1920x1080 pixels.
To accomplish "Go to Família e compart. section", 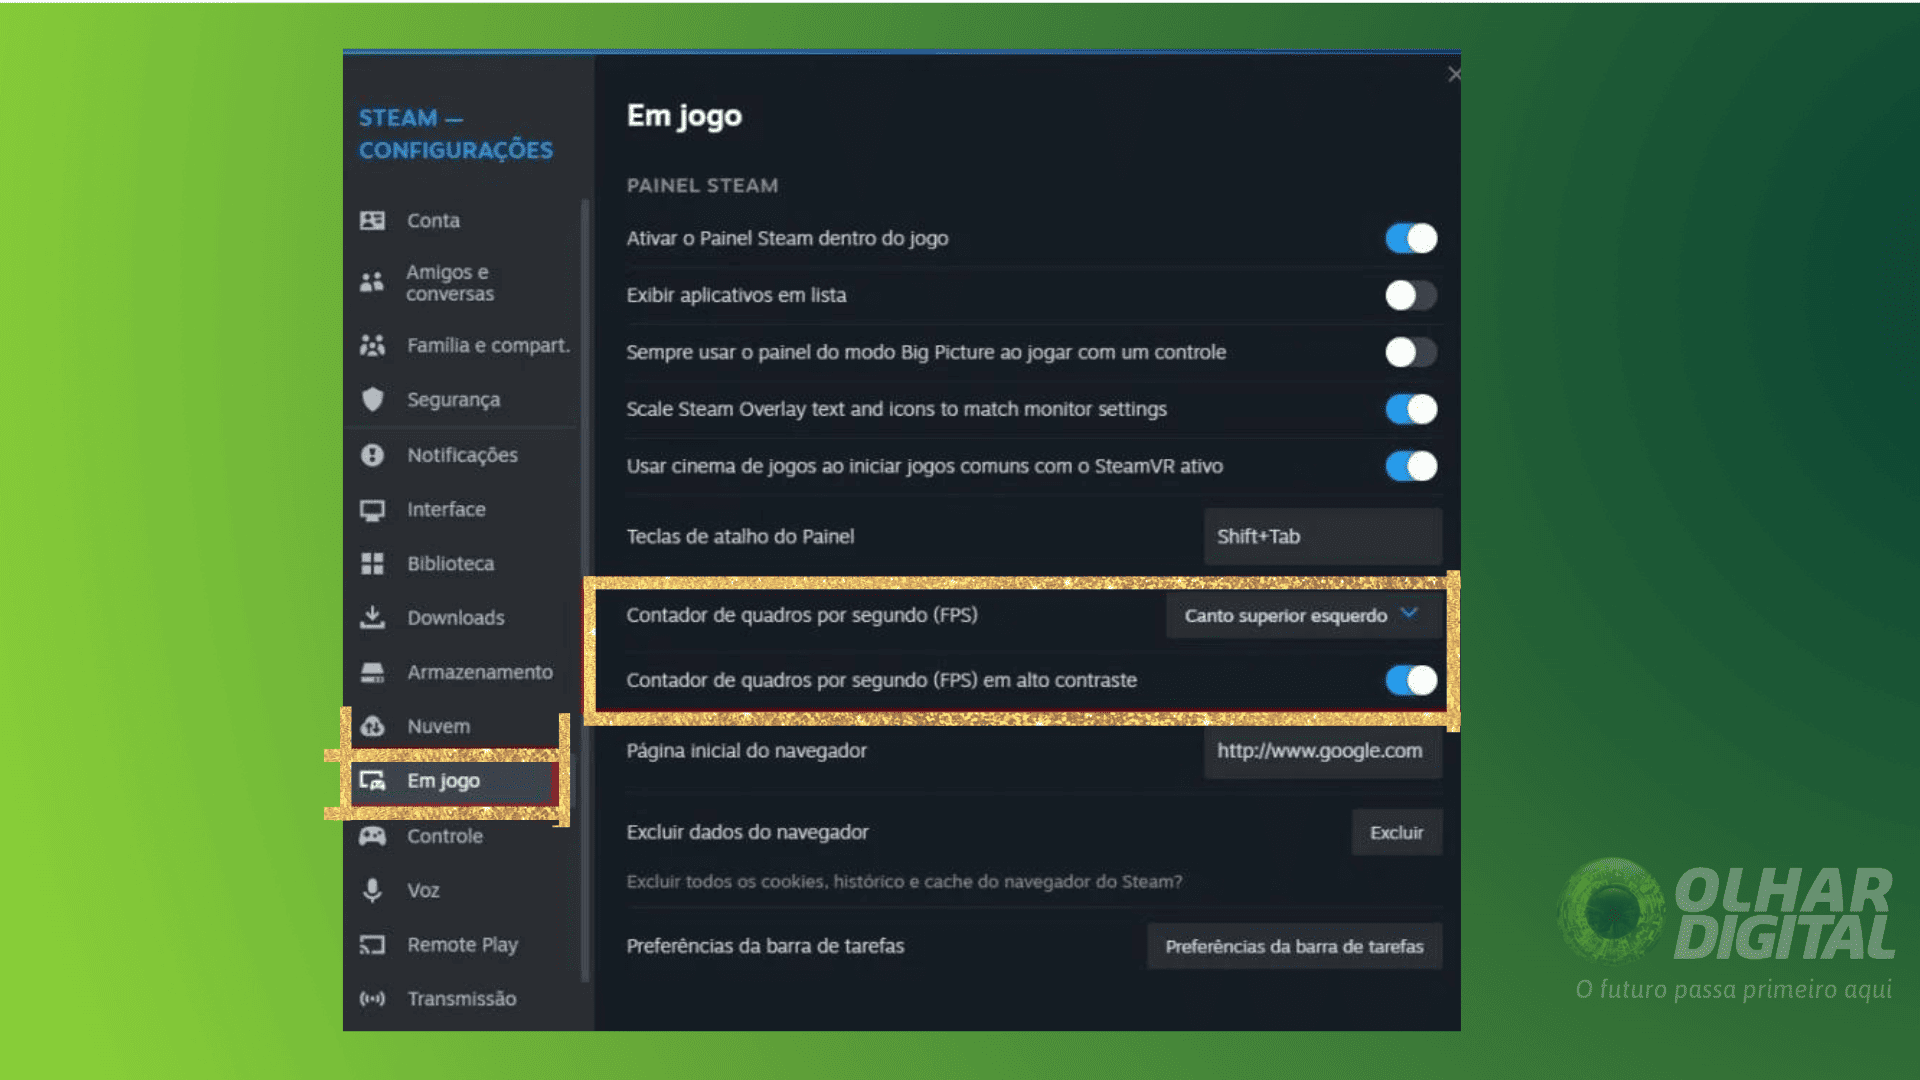I will click(462, 345).
